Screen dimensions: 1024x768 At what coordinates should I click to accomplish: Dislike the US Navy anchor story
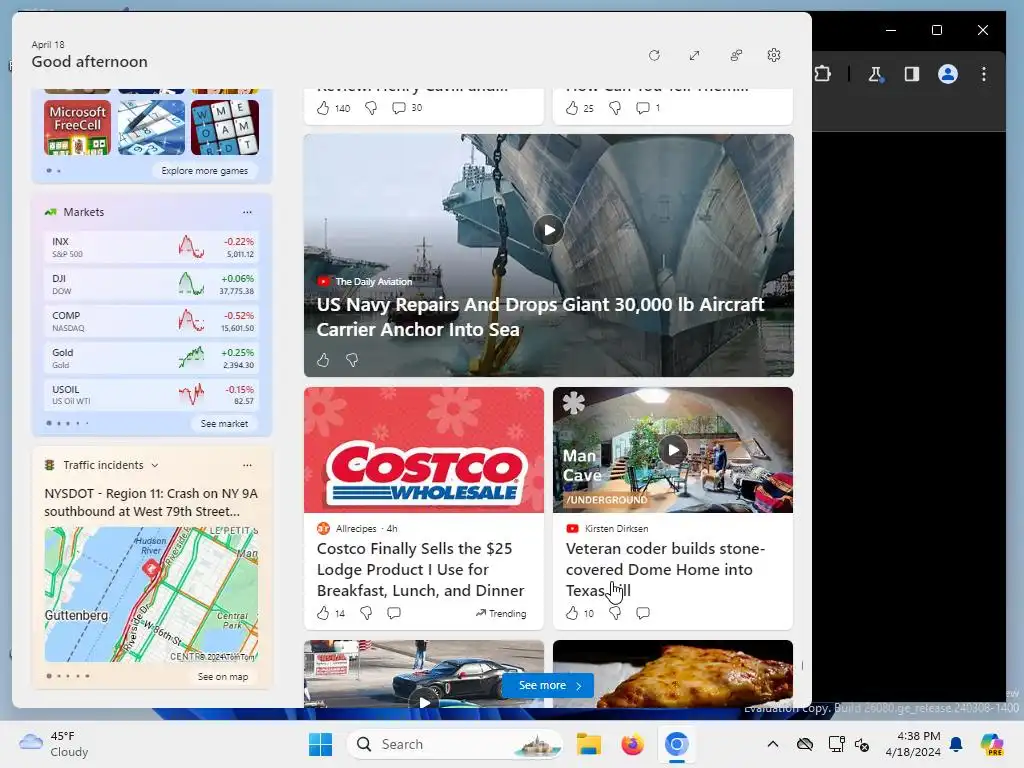(x=352, y=360)
